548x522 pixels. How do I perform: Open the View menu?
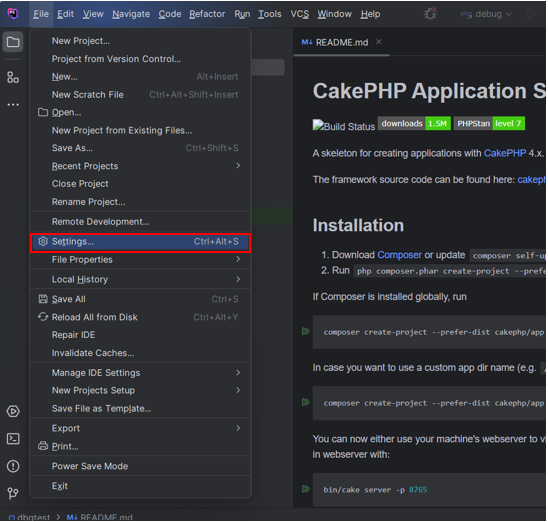(x=93, y=14)
